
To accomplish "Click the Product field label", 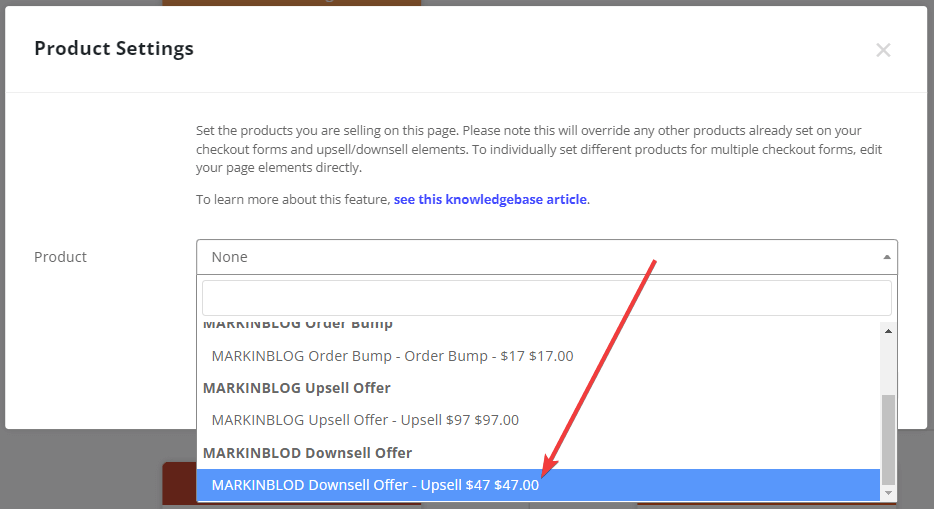I will [61, 257].
